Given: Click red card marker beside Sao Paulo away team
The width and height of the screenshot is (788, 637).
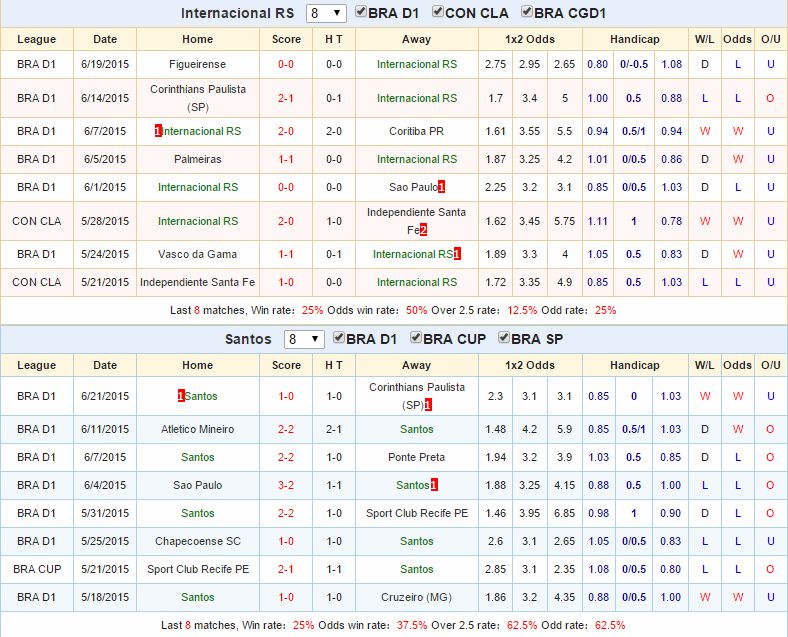Looking at the screenshot, I should coord(441,187).
